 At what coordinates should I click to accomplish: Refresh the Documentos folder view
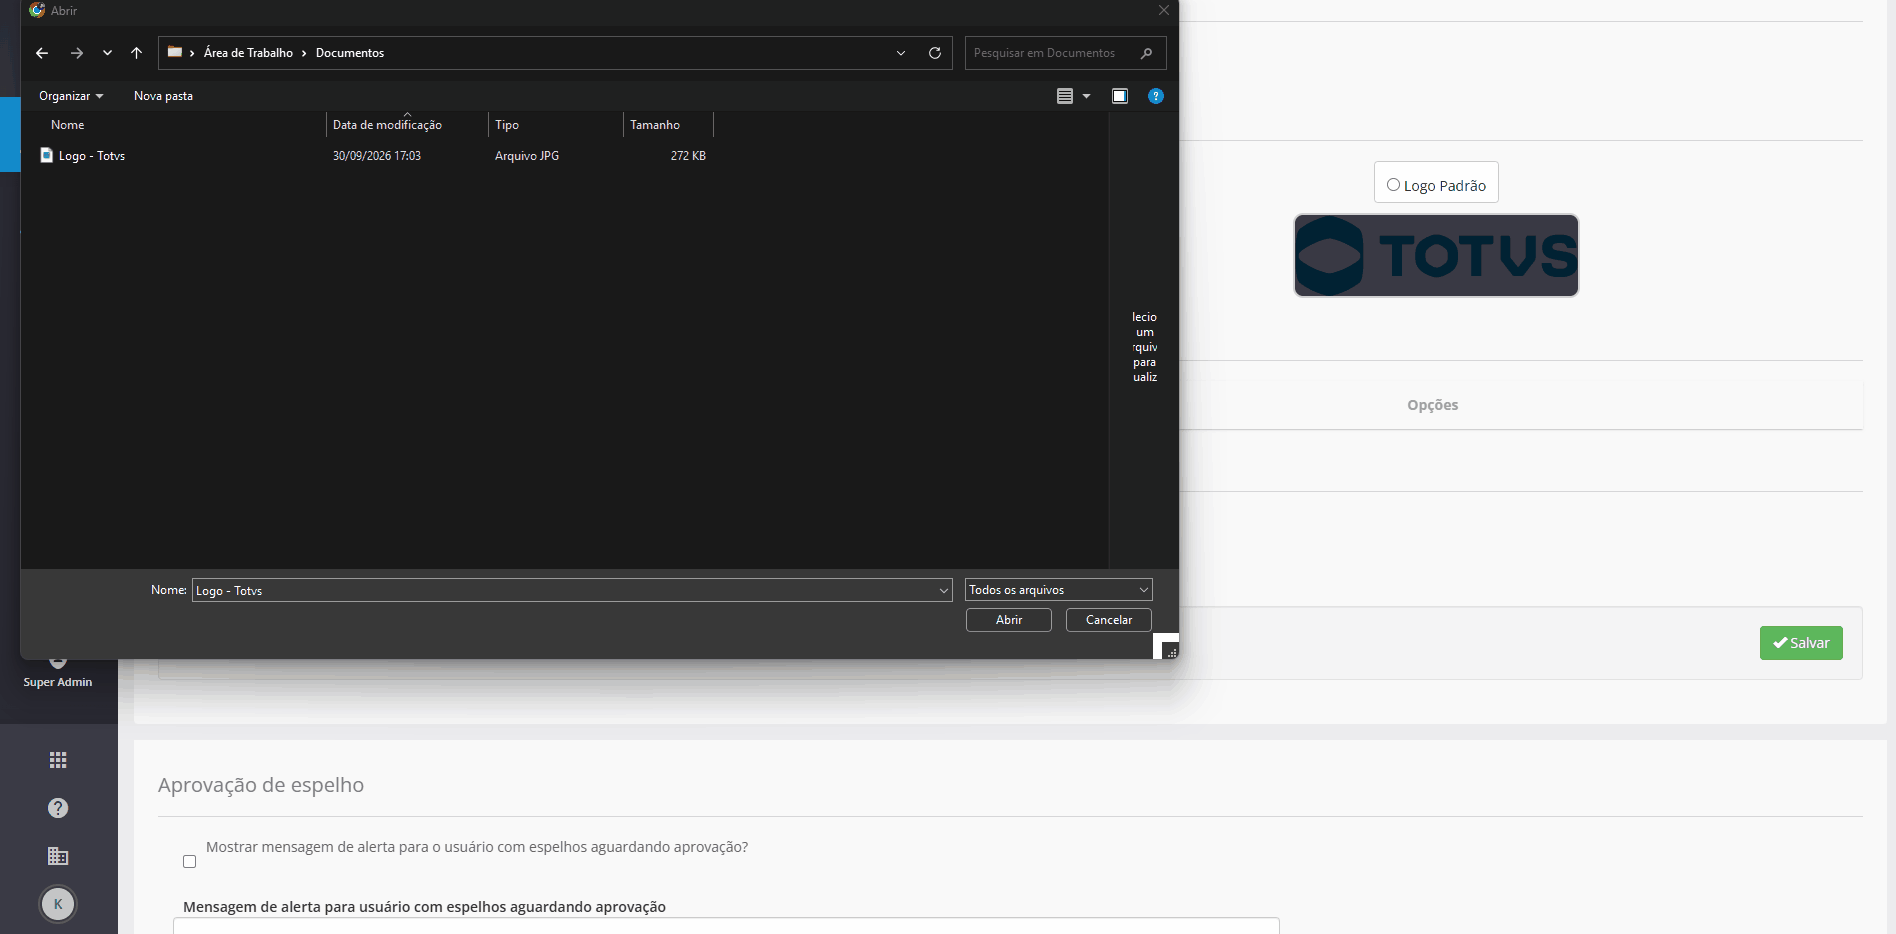[x=935, y=53]
